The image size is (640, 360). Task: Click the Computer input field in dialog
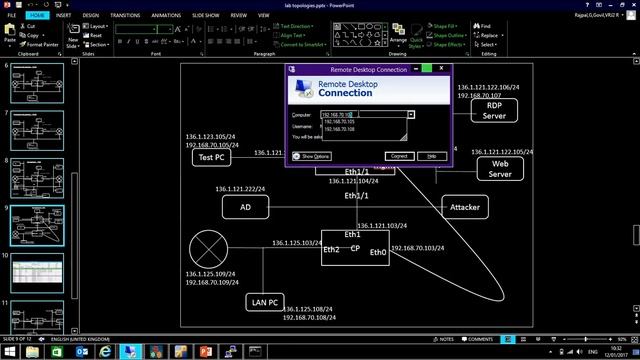[x=364, y=115]
